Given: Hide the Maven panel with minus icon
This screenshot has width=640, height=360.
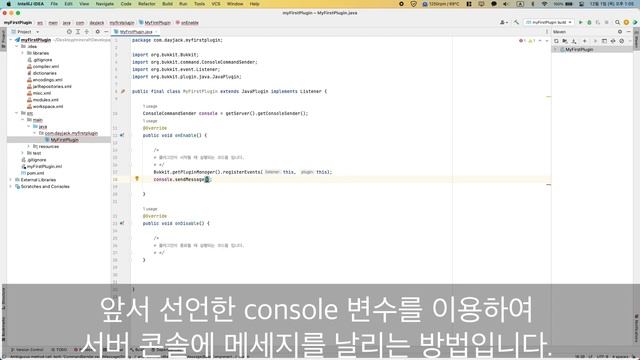Looking at the screenshot, I should pos(629,31).
